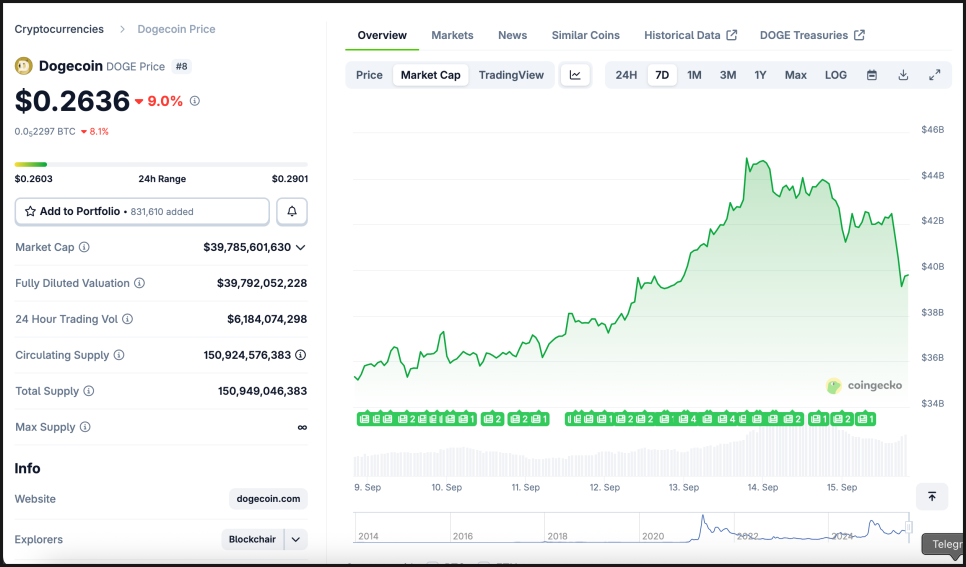Click the 2014-2024 navigator mini chart
This screenshot has width=966, height=567.
coord(631,528)
